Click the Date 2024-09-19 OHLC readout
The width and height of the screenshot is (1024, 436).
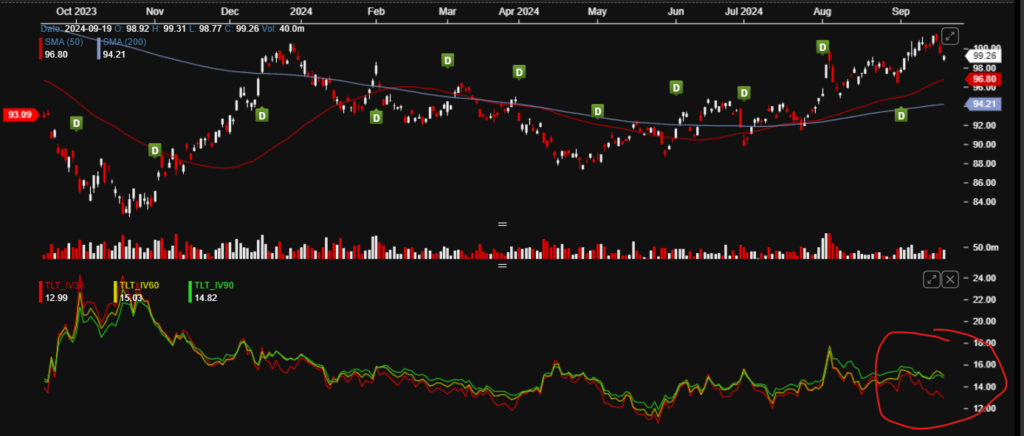[x=172, y=29]
